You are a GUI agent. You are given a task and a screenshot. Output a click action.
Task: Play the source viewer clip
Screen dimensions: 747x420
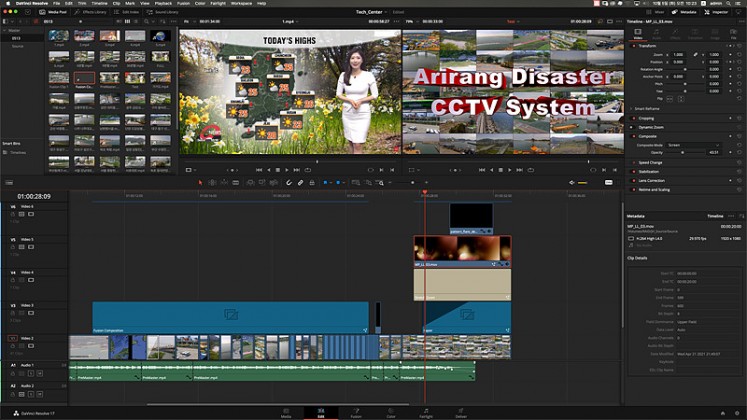pos(287,170)
